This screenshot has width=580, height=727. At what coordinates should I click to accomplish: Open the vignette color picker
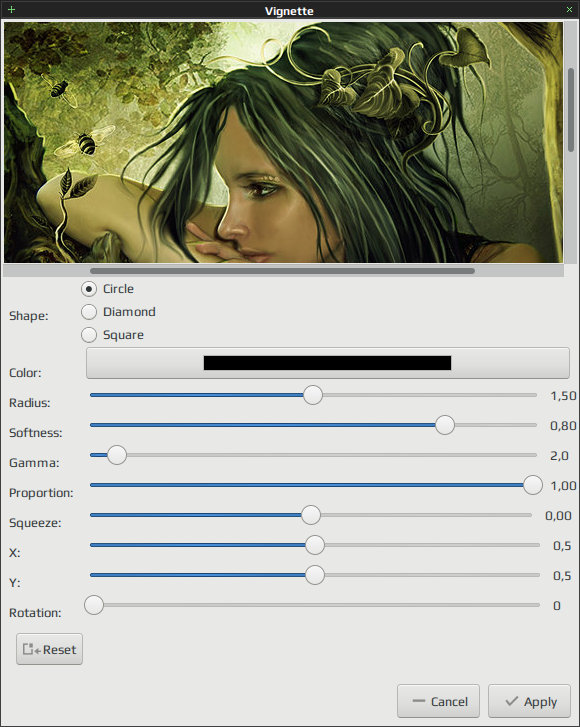point(327,363)
